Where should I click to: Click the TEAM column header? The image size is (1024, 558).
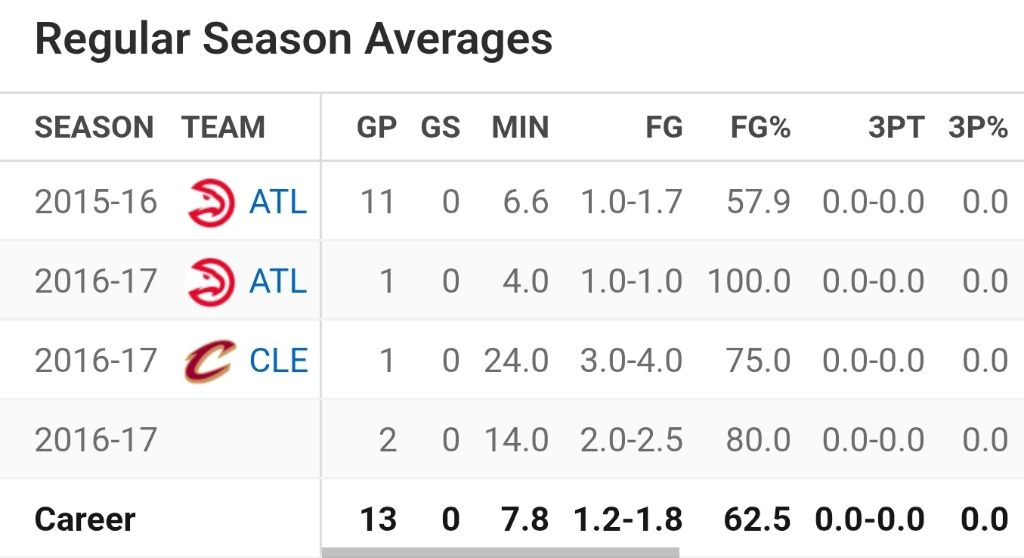click(223, 128)
